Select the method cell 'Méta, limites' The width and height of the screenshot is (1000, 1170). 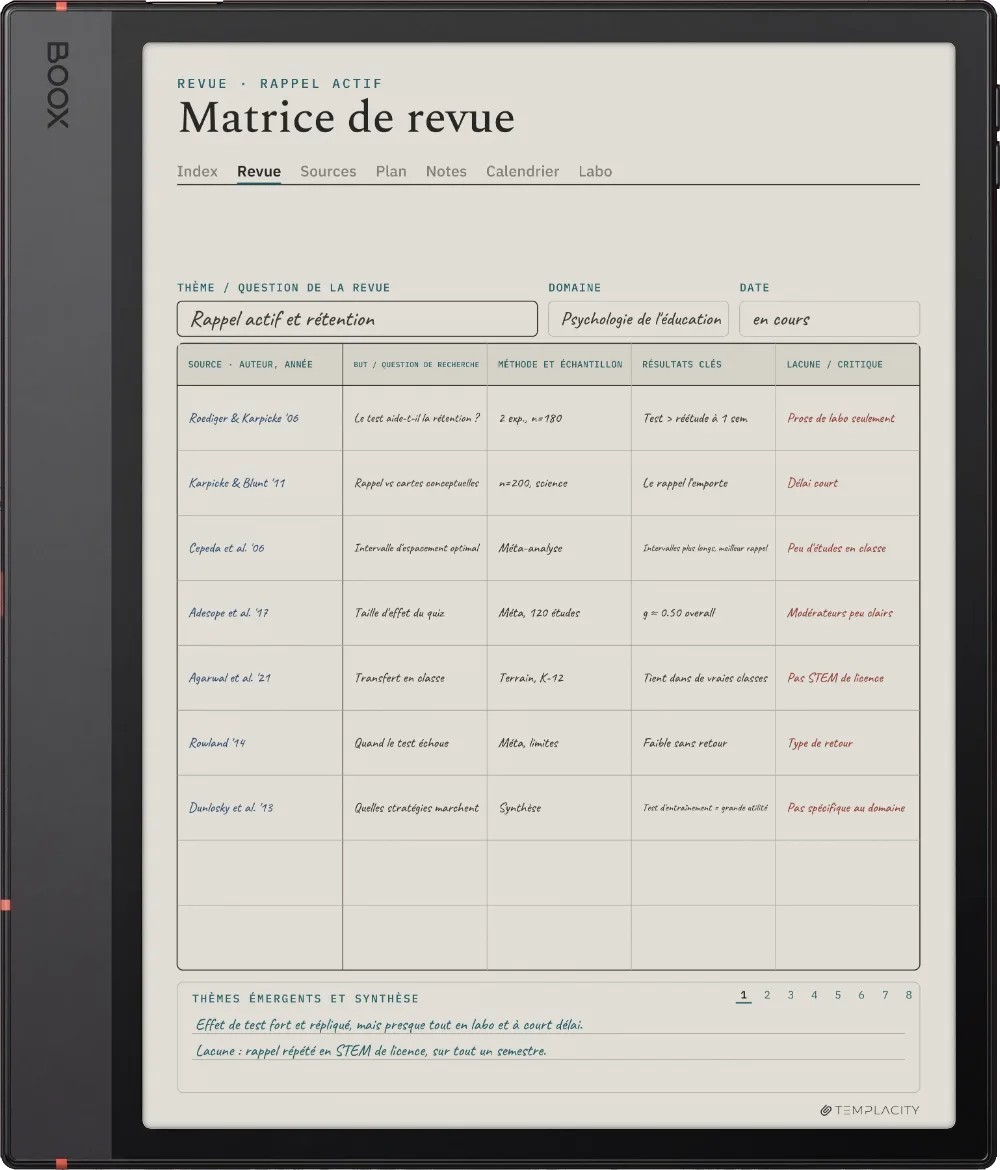(559, 742)
